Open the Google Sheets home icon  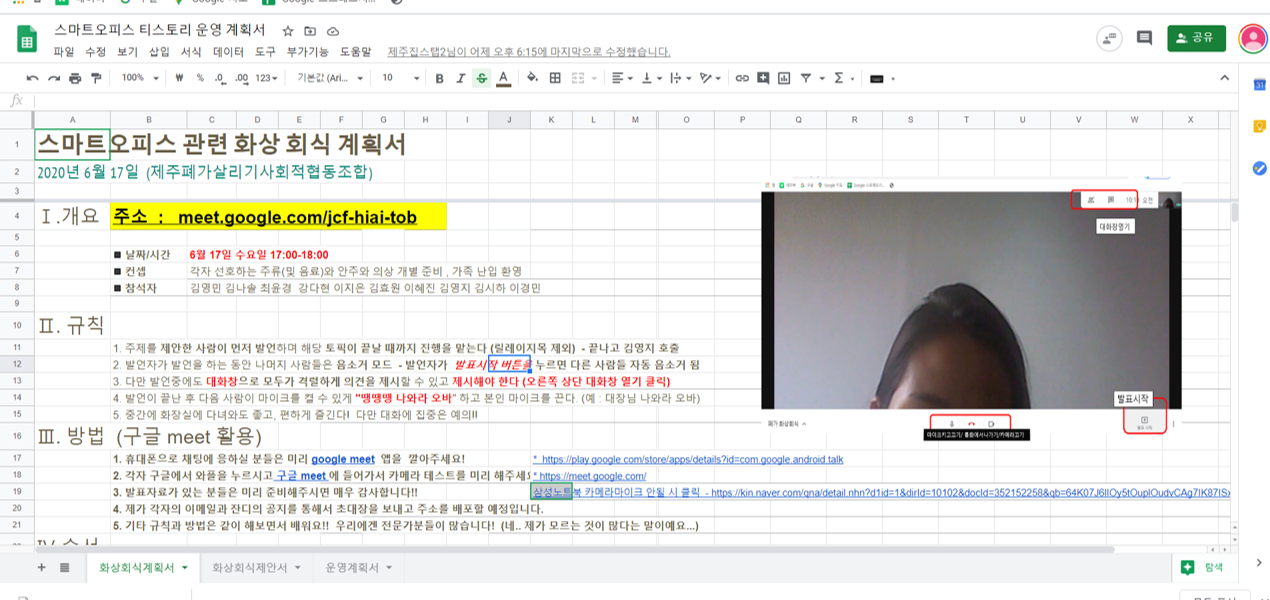pyautogui.click(x=27, y=39)
